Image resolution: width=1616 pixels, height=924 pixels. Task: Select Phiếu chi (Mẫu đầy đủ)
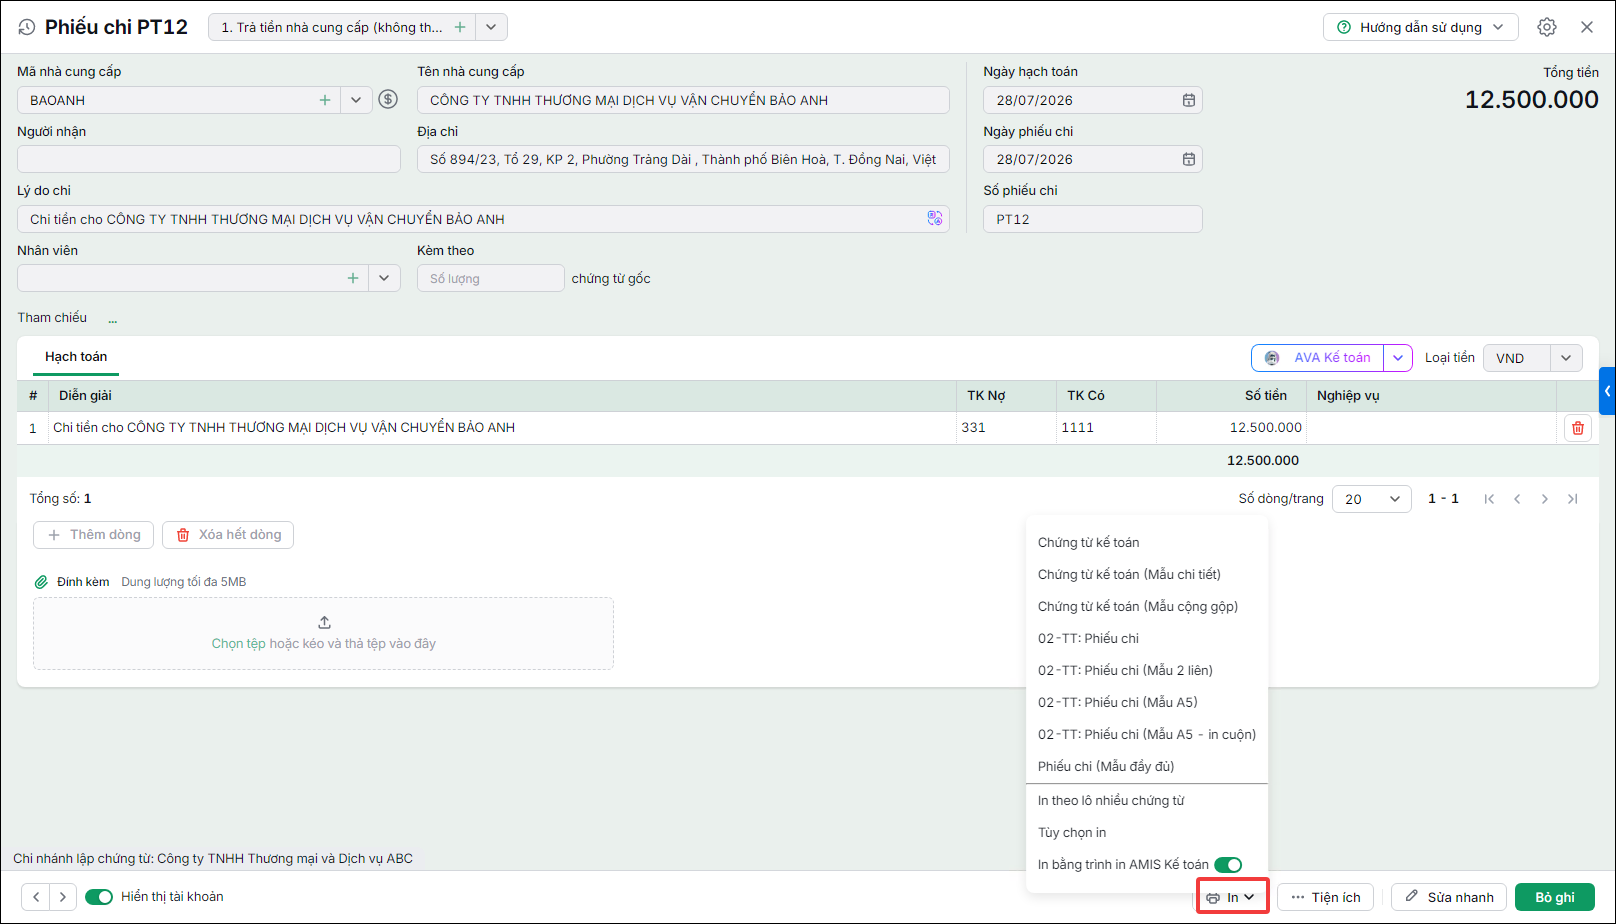tap(1106, 767)
